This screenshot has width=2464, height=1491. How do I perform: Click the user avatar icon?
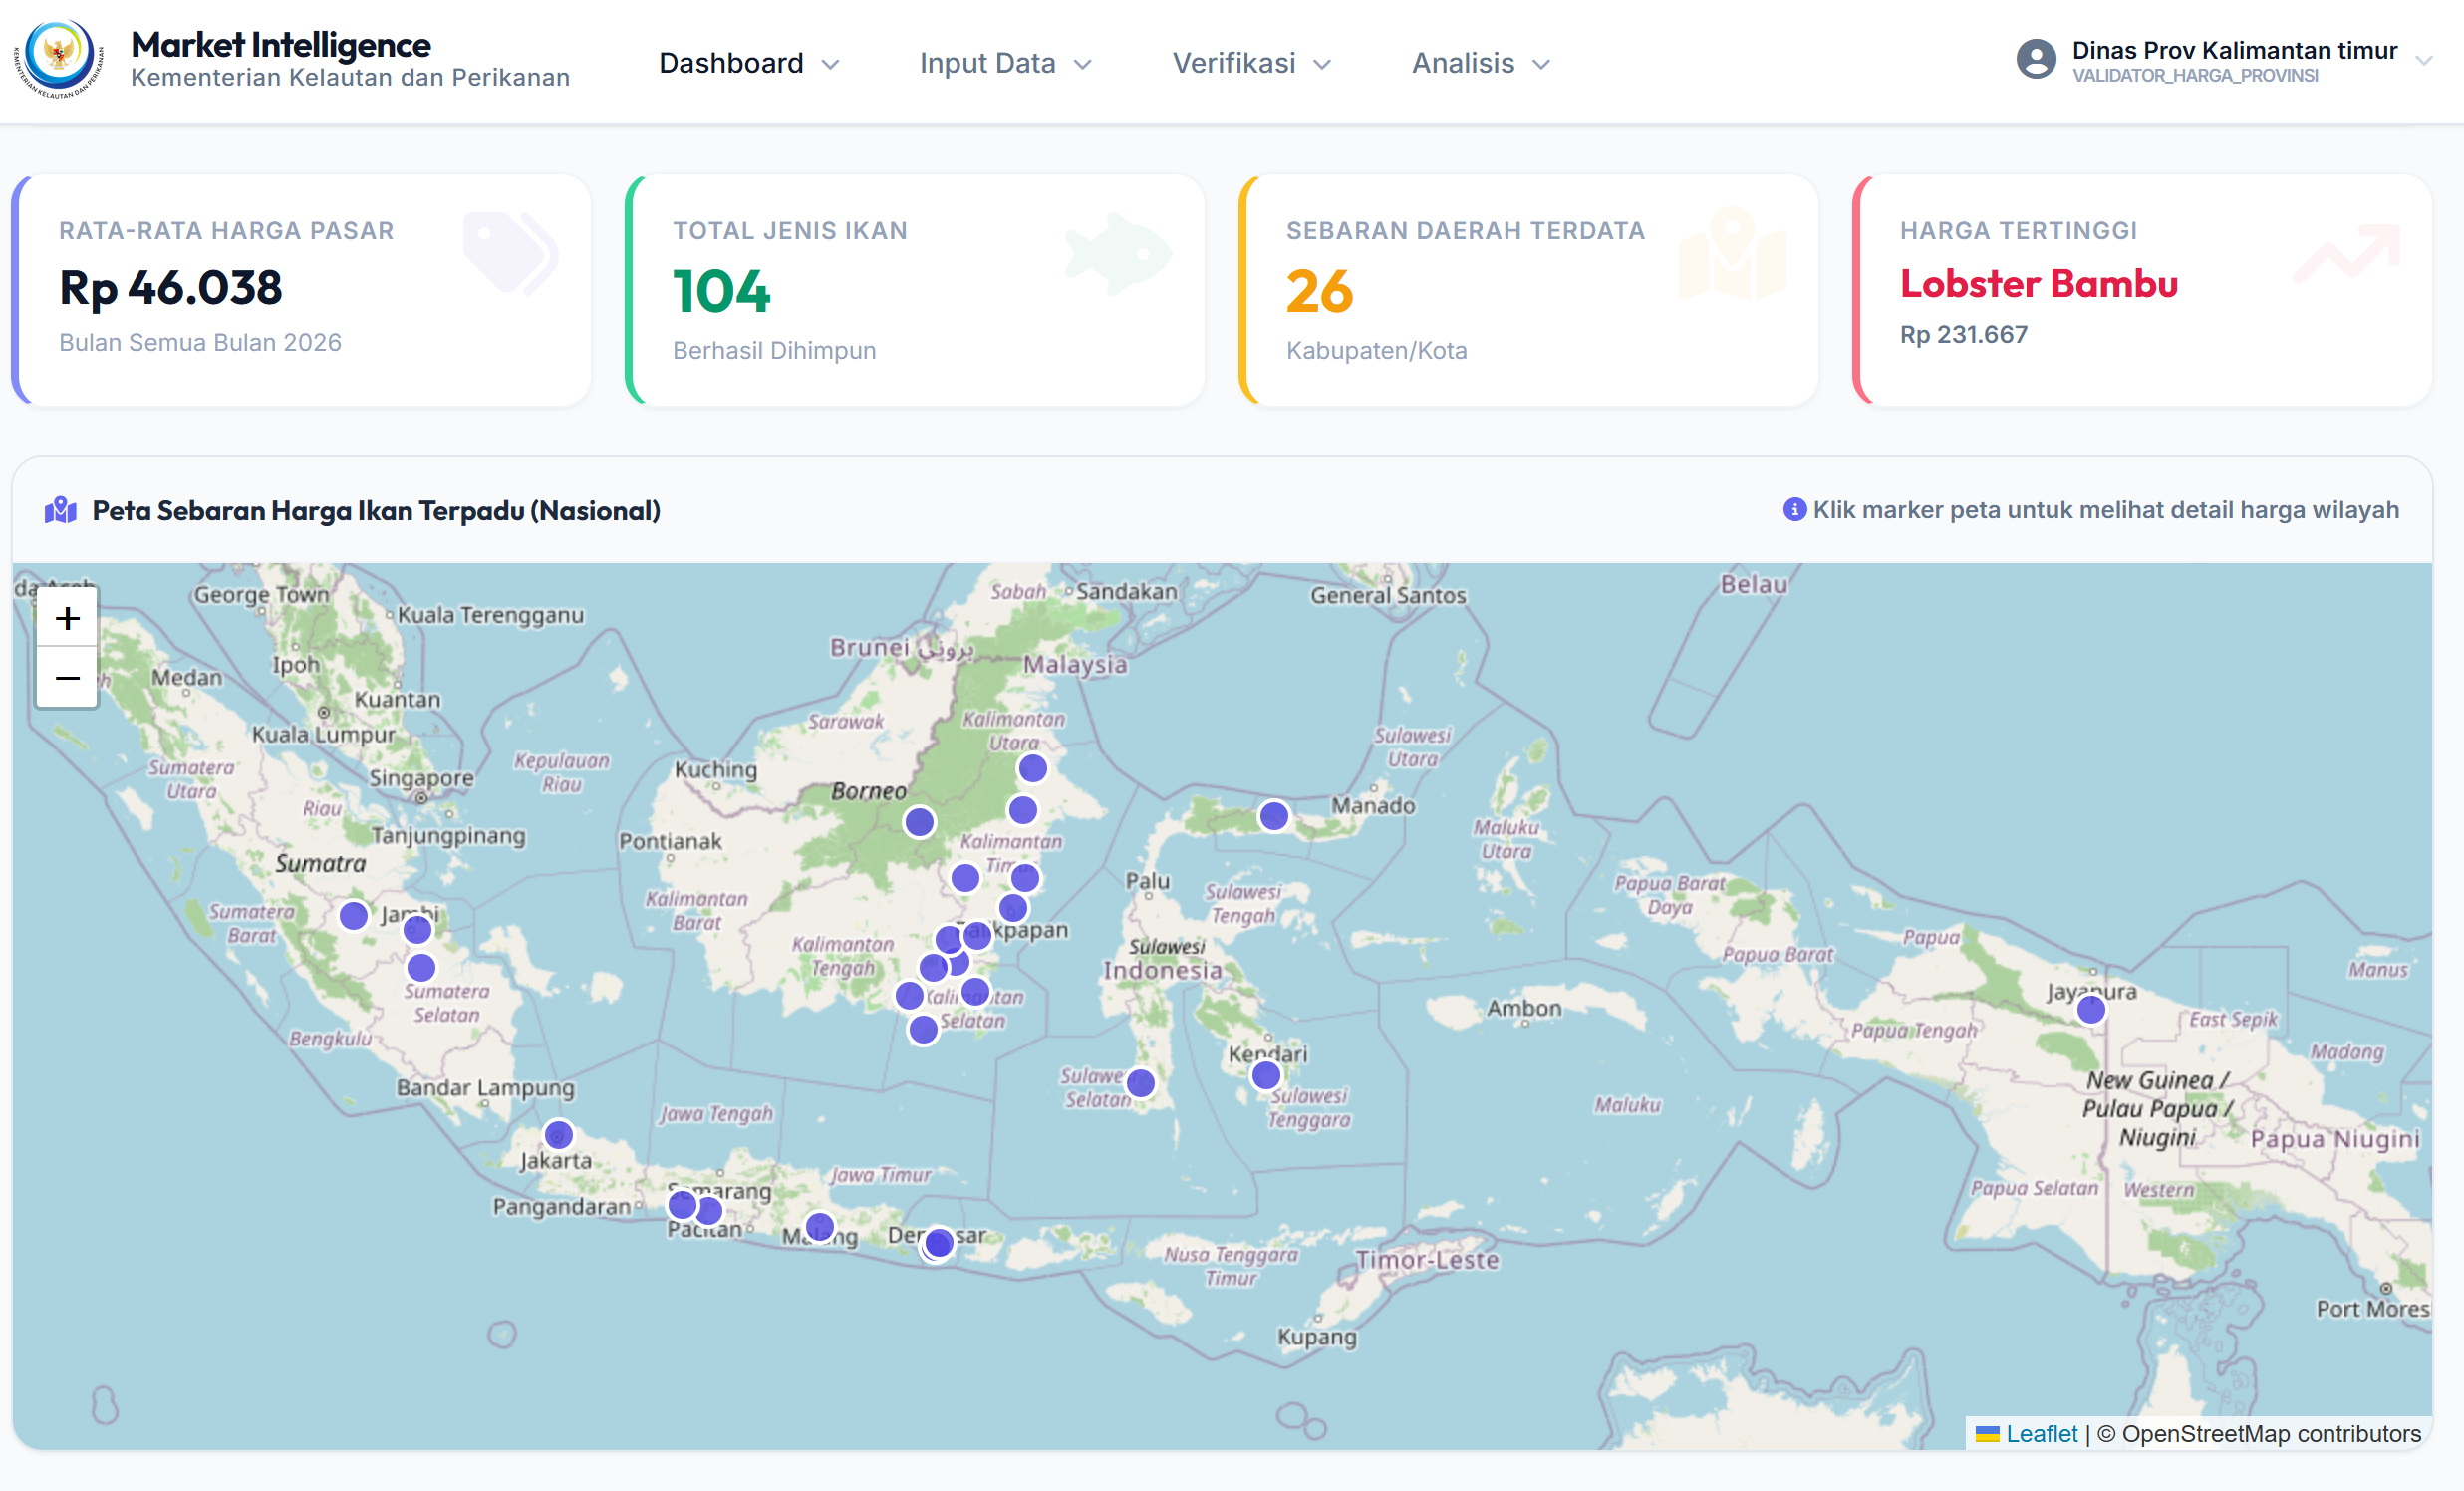[2036, 59]
